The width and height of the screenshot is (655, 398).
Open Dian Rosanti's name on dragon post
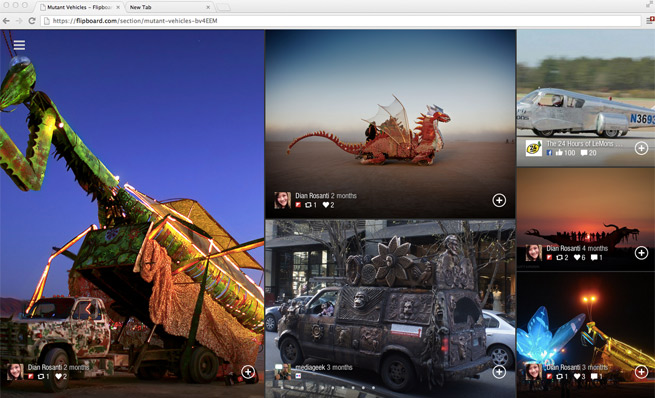(312, 195)
